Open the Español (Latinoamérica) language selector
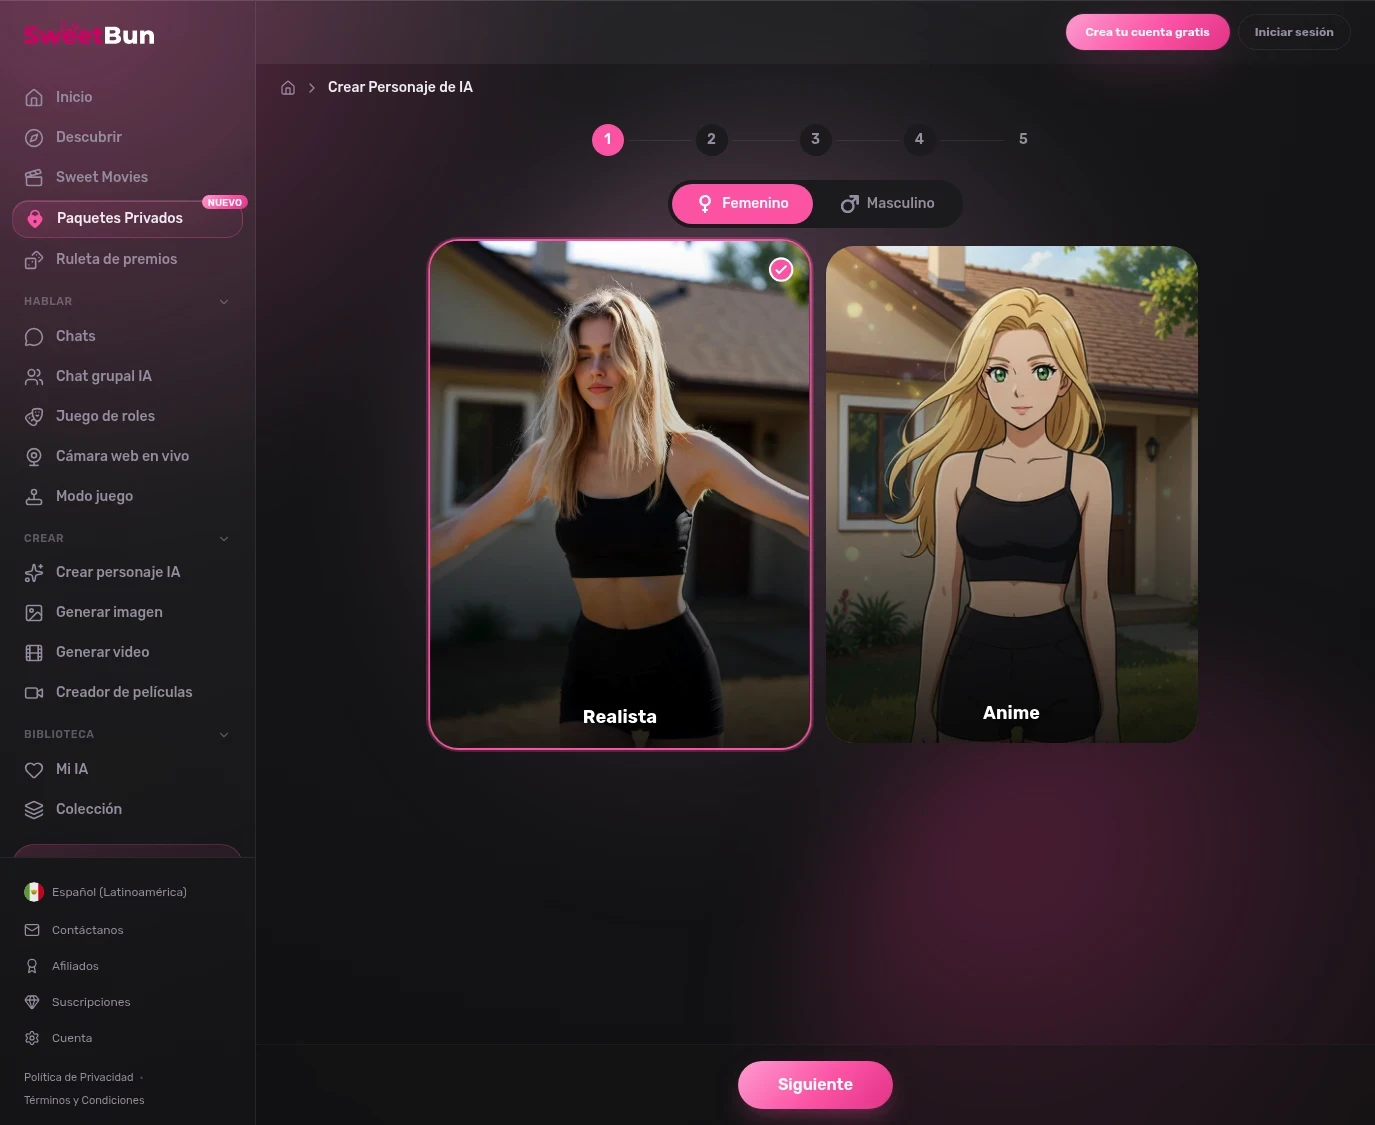This screenshot has width=1375, height=1125. click(106, 892)
